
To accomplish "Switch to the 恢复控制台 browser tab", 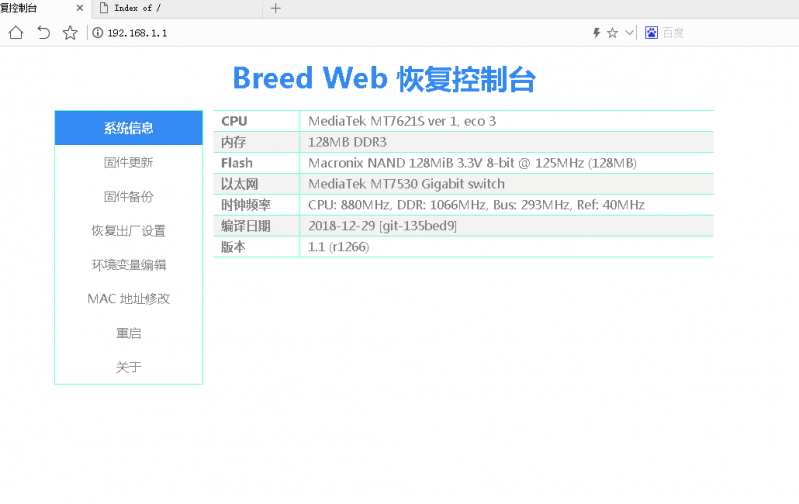I will click(43, 8).
